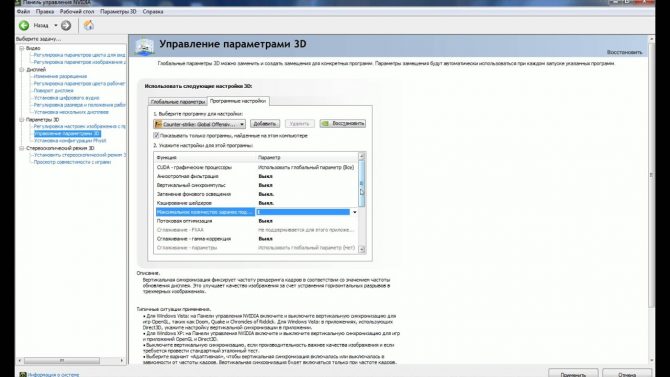The height and width of the screenshot is (377, 670).
Task: Open Поворот дисплея in the task tree
Action: [53, 91]
